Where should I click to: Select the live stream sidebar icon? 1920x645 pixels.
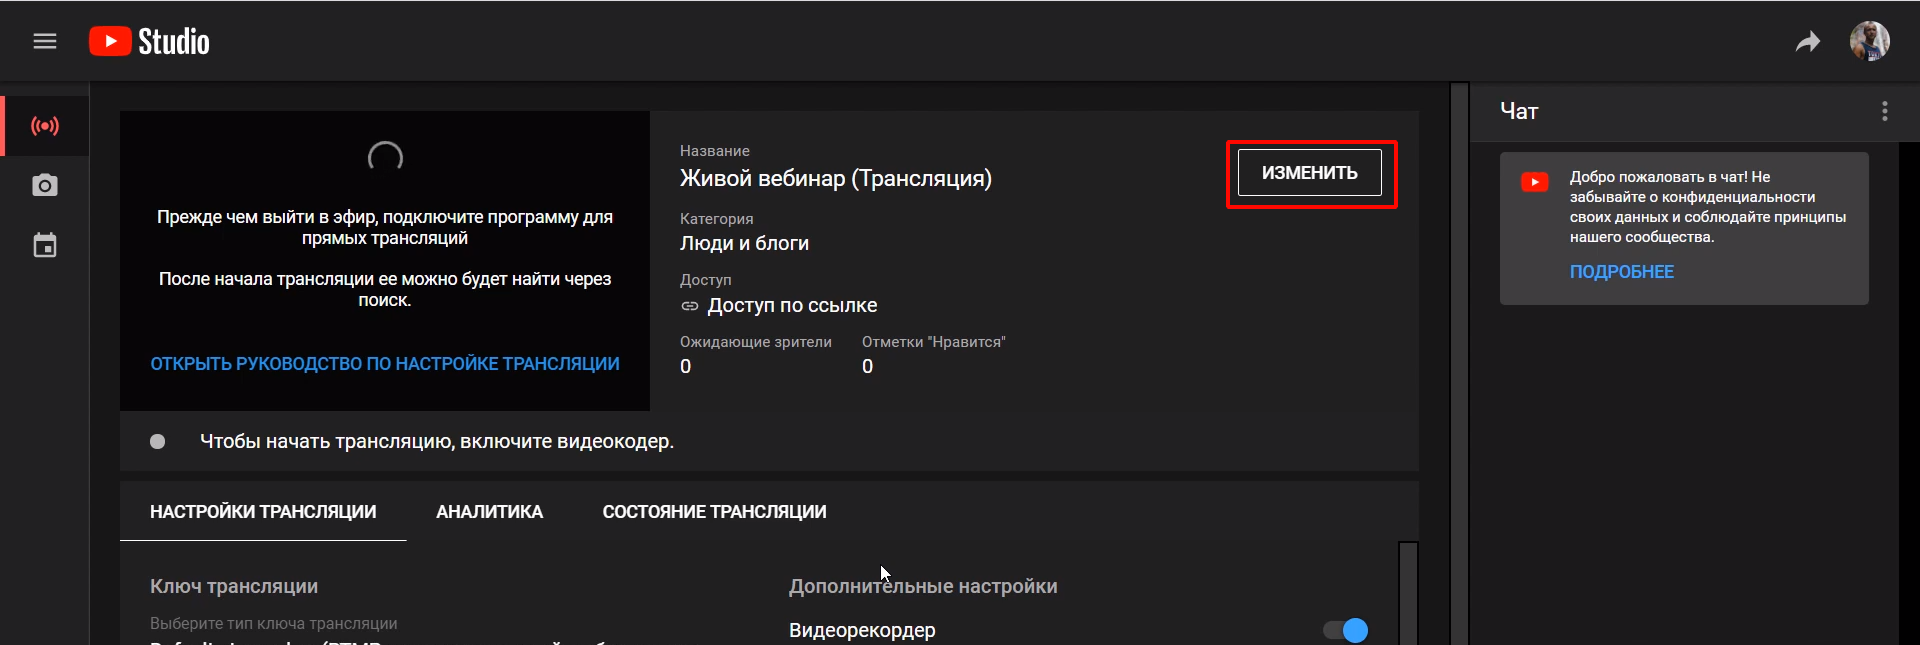[45, 126]
